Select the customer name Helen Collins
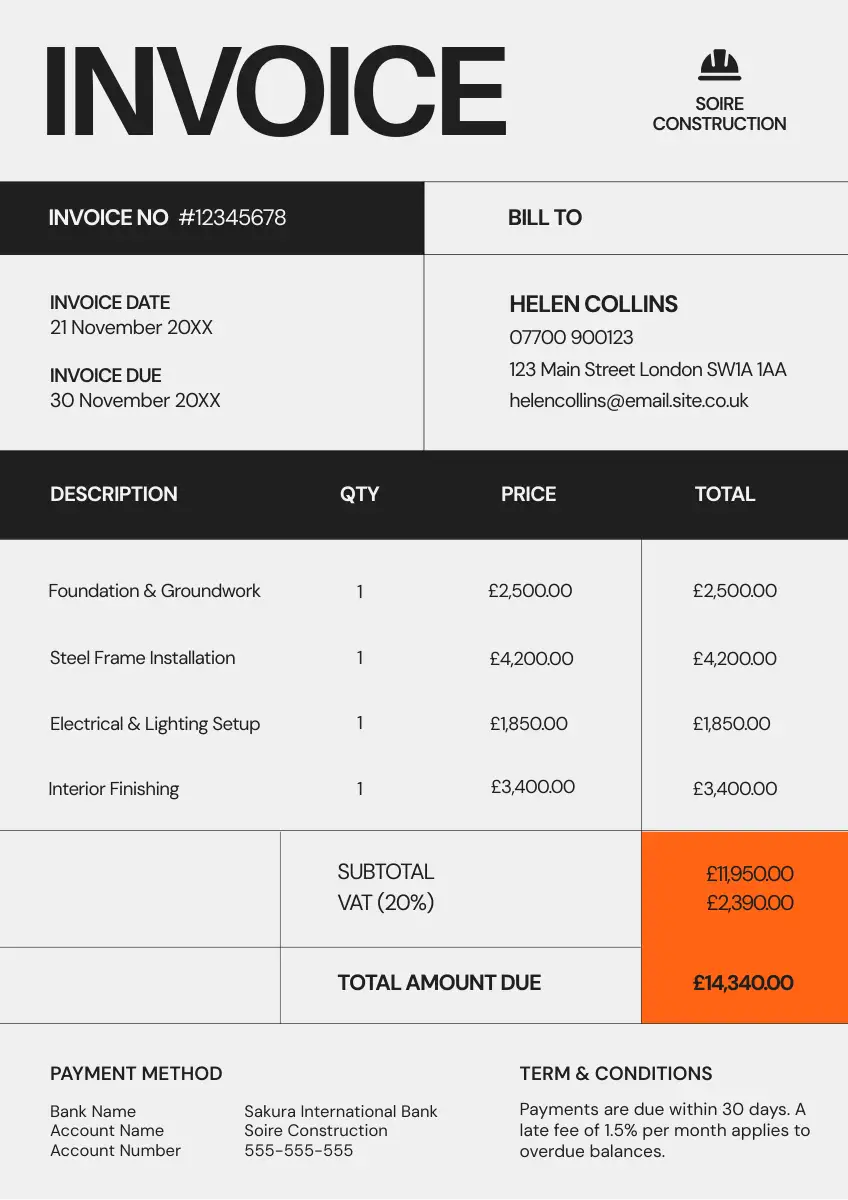The height and width of the screenshot is (1200, 848). tap(593, 305)
